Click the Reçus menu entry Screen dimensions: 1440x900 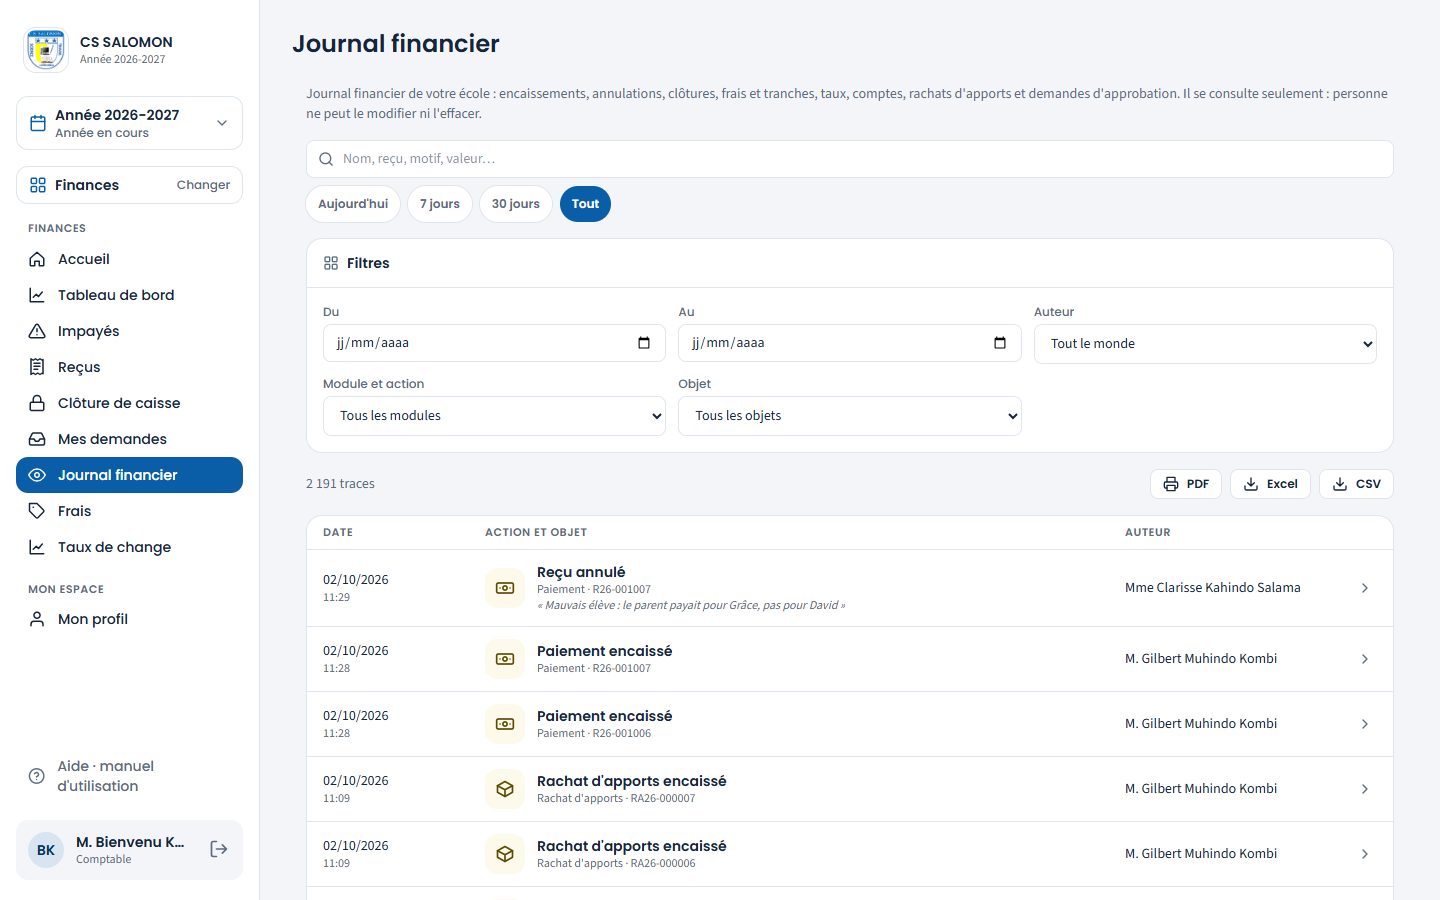[x=129, y=367]
